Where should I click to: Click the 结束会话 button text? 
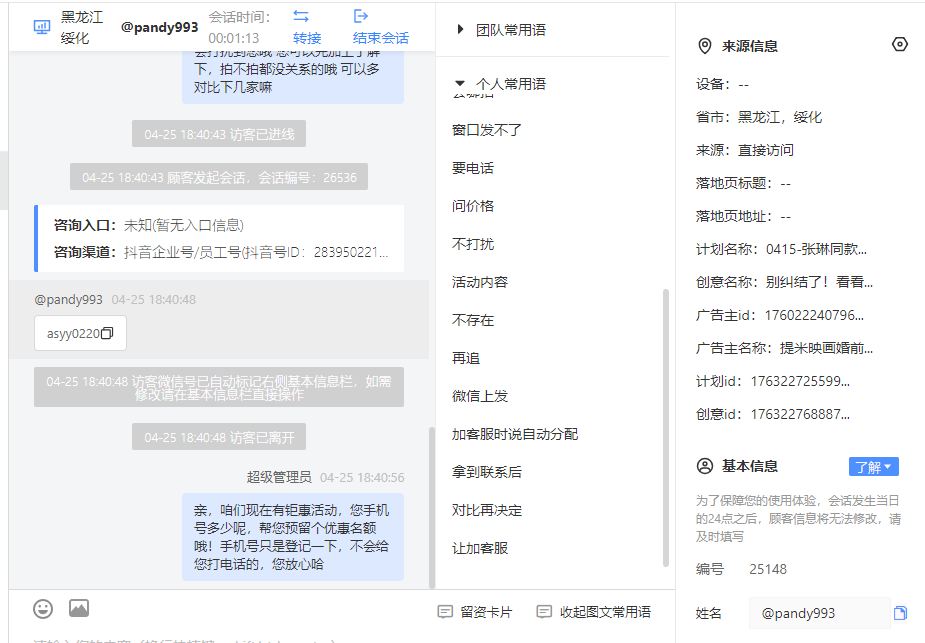(381, 38)
